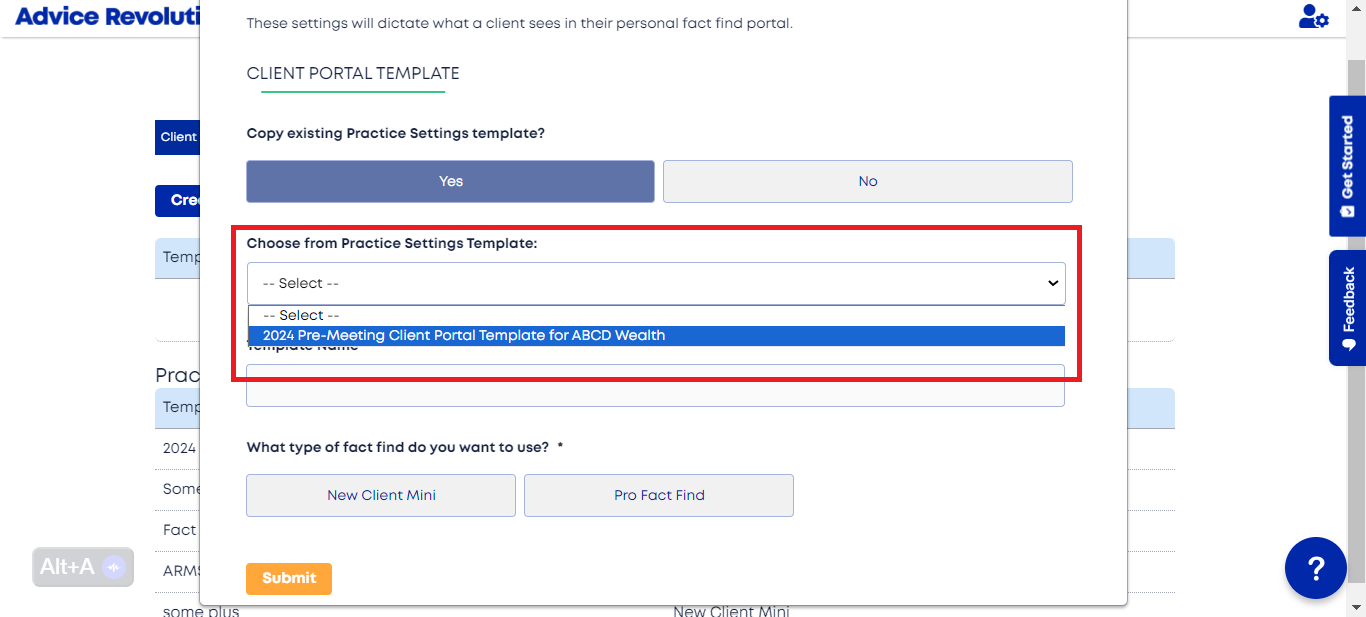1366x617 pixels.
Task: Click the Template Name input field
Action: [656, 385]
